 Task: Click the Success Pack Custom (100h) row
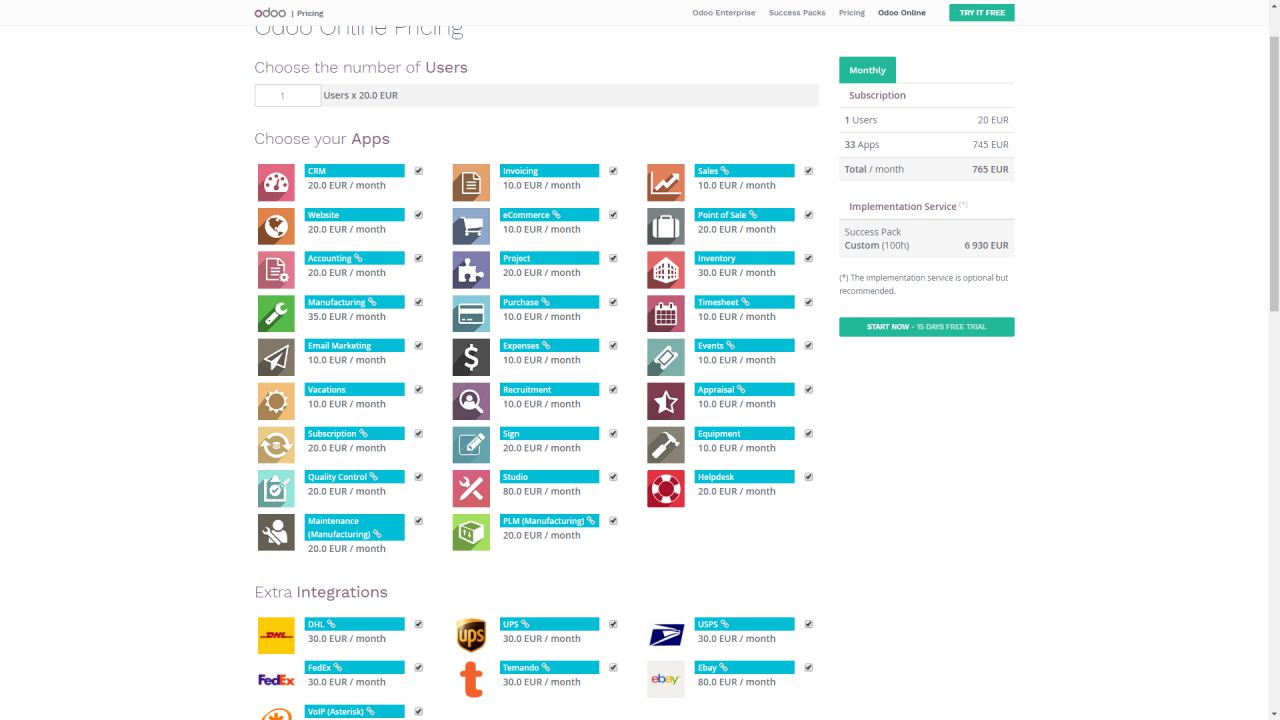(927, 238)
